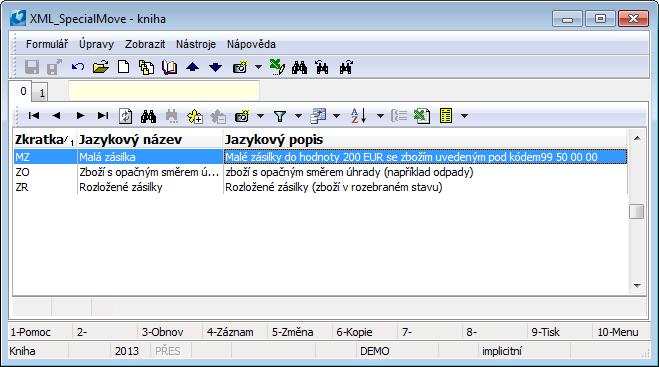Go to the previous record arrow
The height and width of the screenshot is (367, 659).
(x=56, y=116)
